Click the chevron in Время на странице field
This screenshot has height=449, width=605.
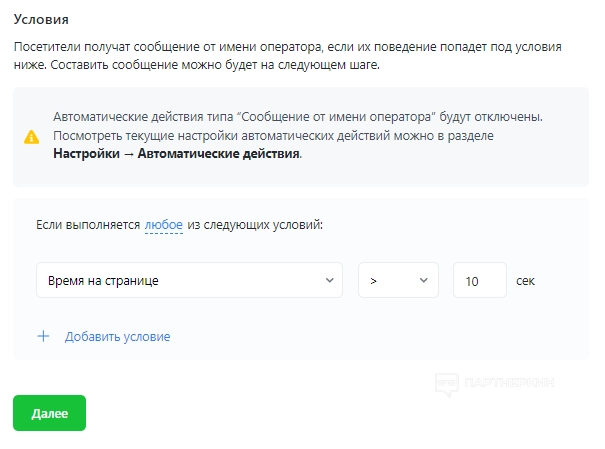[330, 281]
